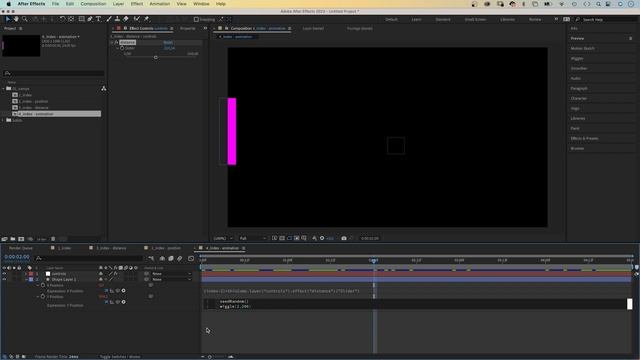Screen dimensions: 640x360
Task: Click the search icon beside Search Help
Action: [577, 20]
